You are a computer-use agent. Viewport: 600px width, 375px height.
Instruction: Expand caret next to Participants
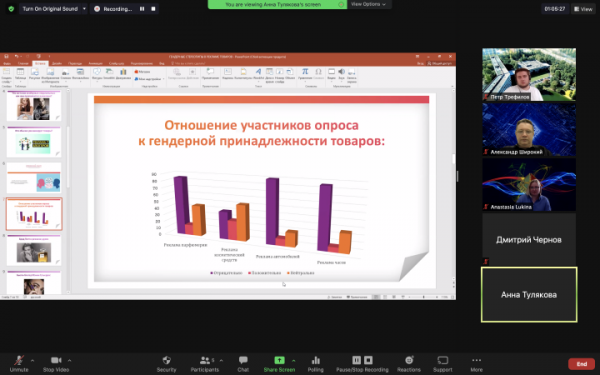pyautogui.click(x=221, y=360)
